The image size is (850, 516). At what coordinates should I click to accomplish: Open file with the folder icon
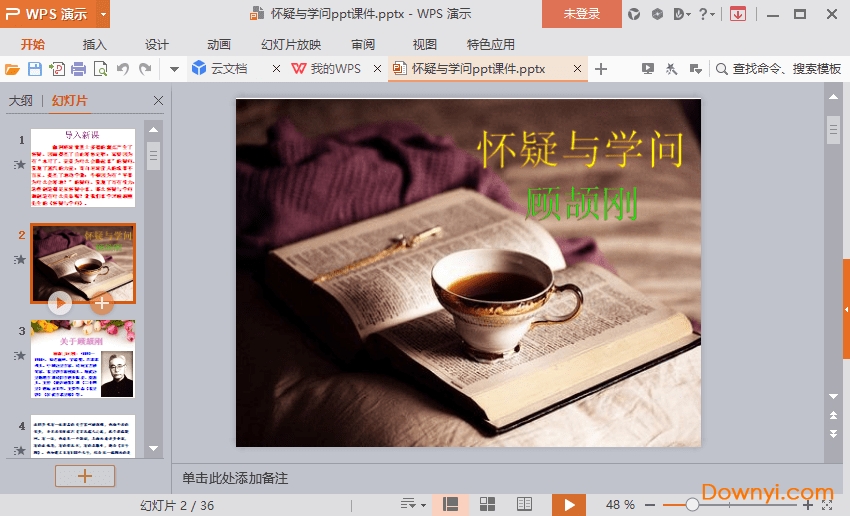pos(12,69)
